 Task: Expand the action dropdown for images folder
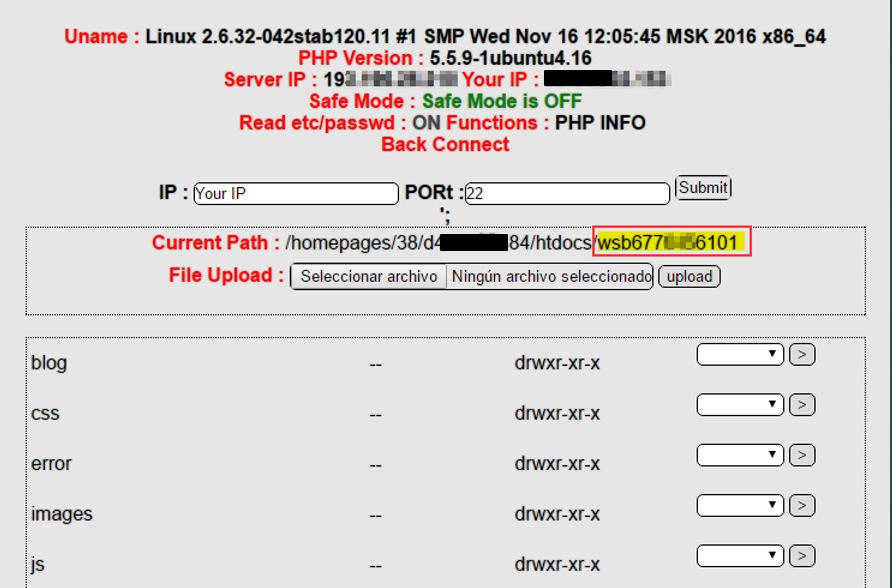[740, 505]
